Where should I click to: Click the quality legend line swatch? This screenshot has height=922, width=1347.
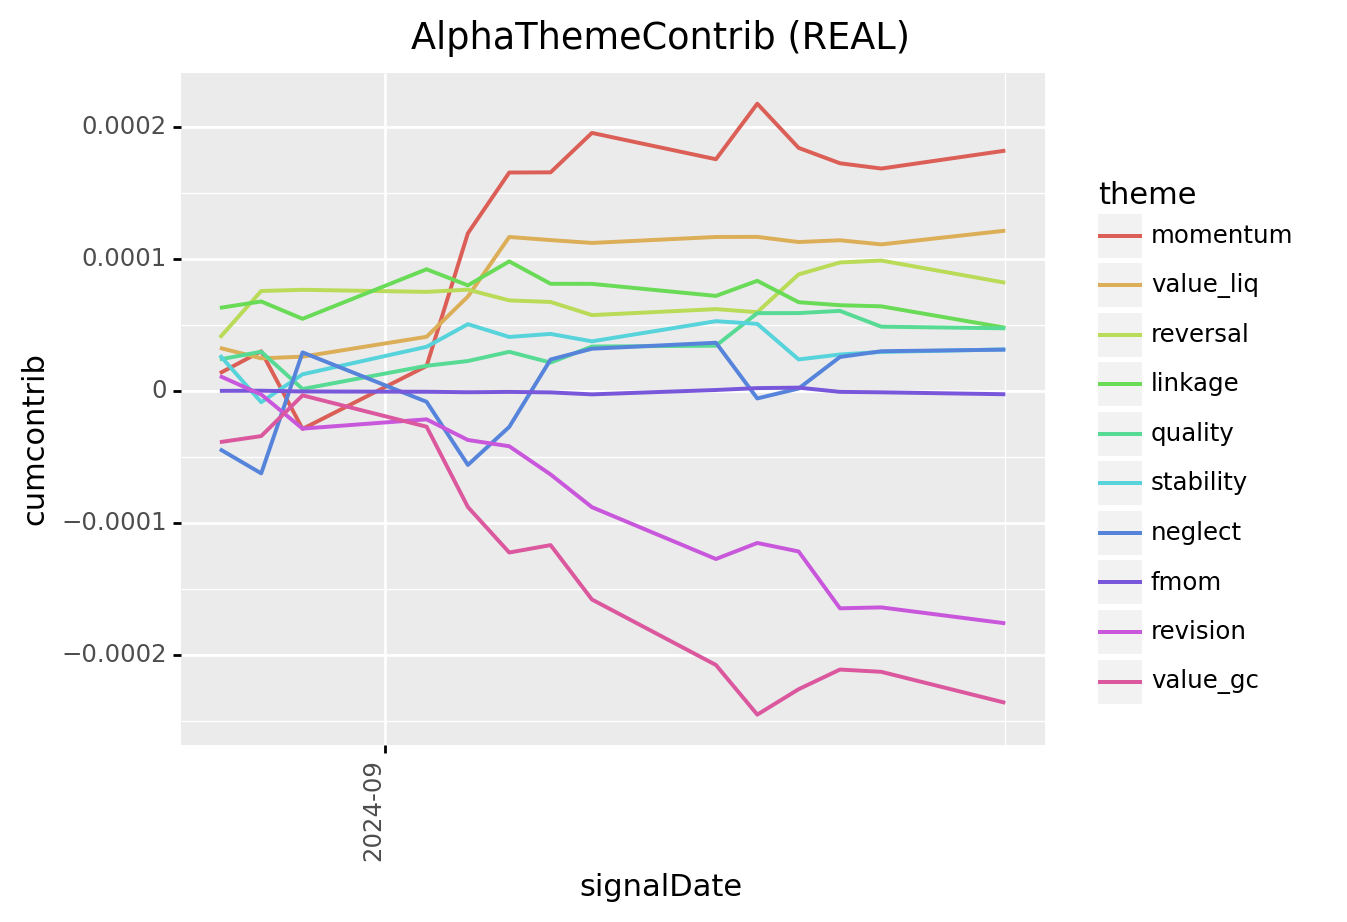point(1119,433)
